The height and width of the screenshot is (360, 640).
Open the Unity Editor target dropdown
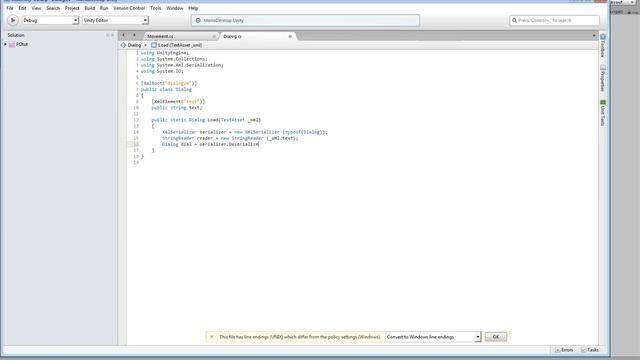pyautogui.click(x=115, y=20)
